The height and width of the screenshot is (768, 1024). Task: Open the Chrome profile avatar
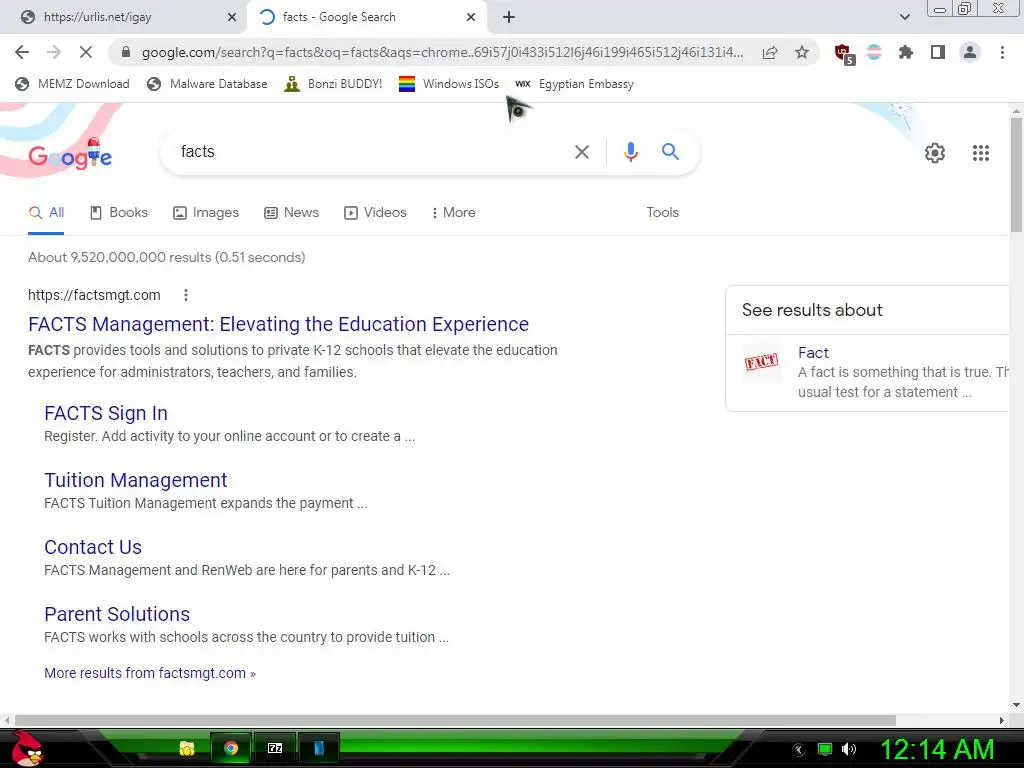(x=970, y=52)
